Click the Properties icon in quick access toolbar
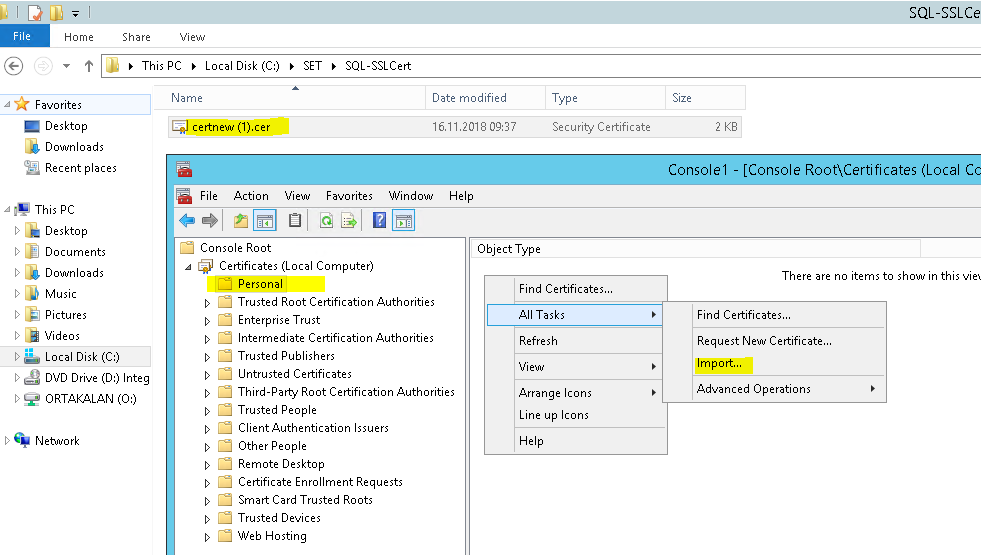Viewport: 981px width, 555px height. 36,13
